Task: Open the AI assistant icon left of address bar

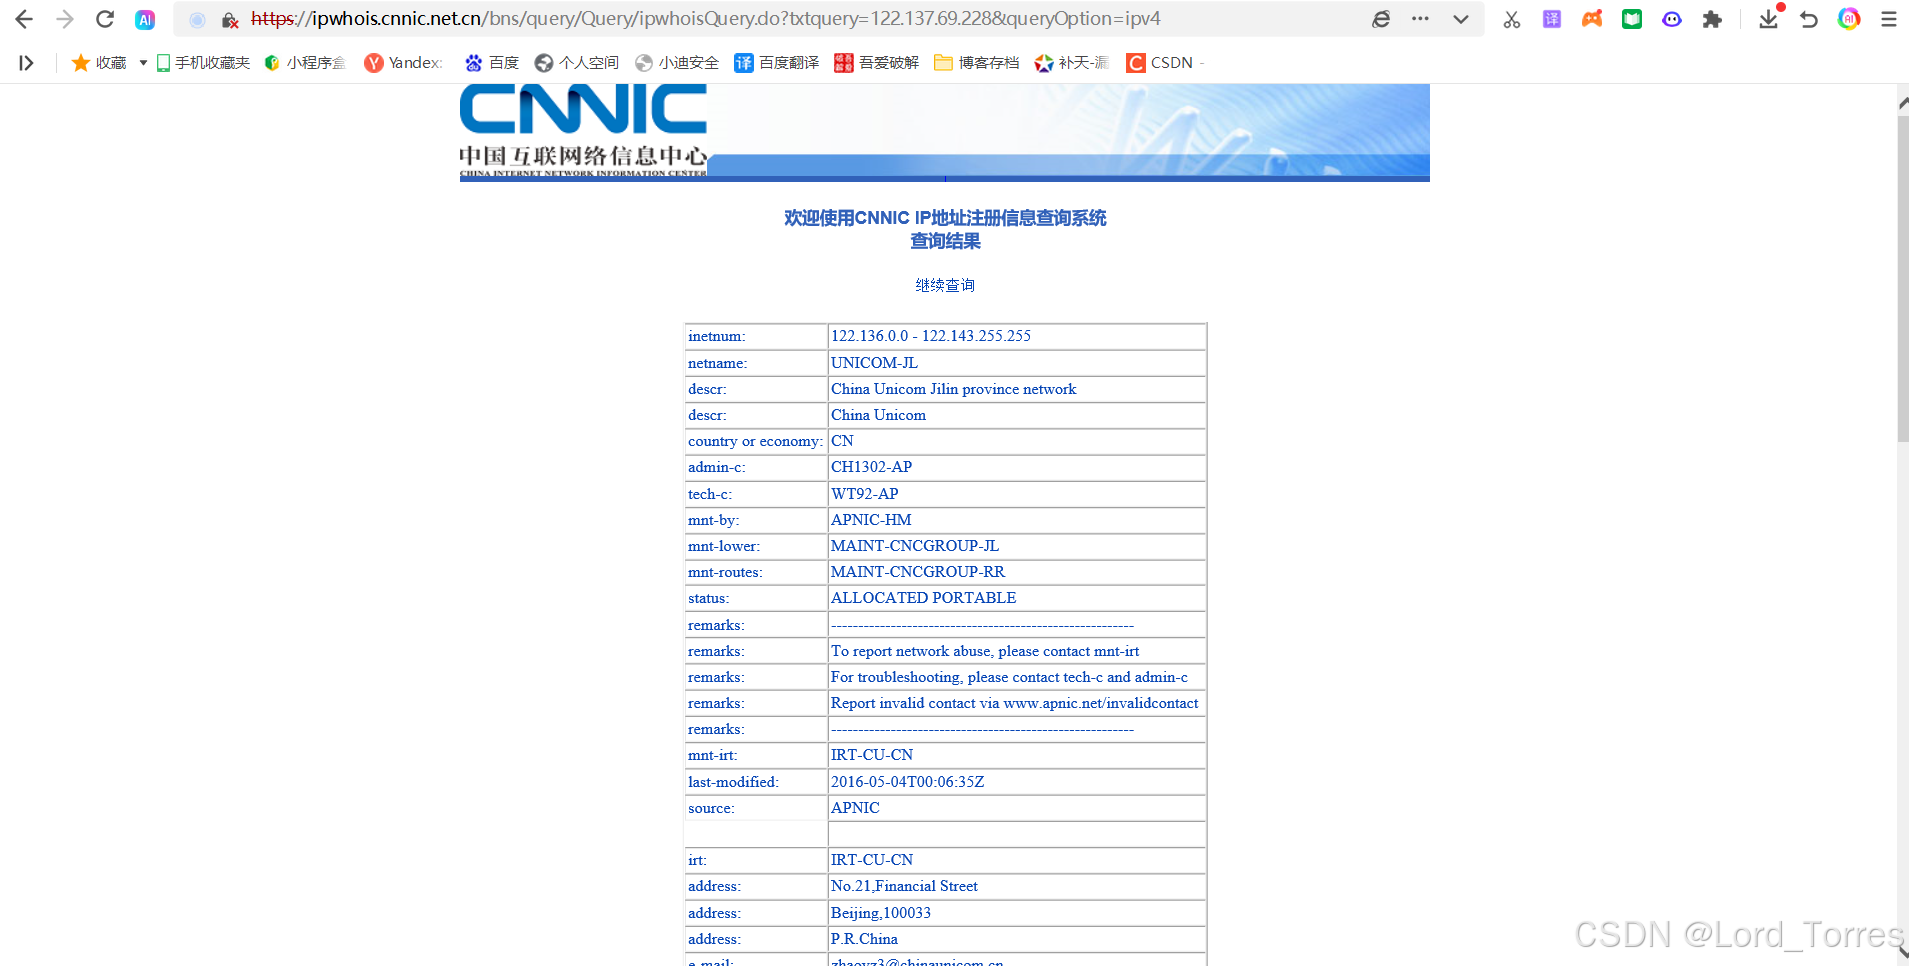Action: tap(145, 19)
